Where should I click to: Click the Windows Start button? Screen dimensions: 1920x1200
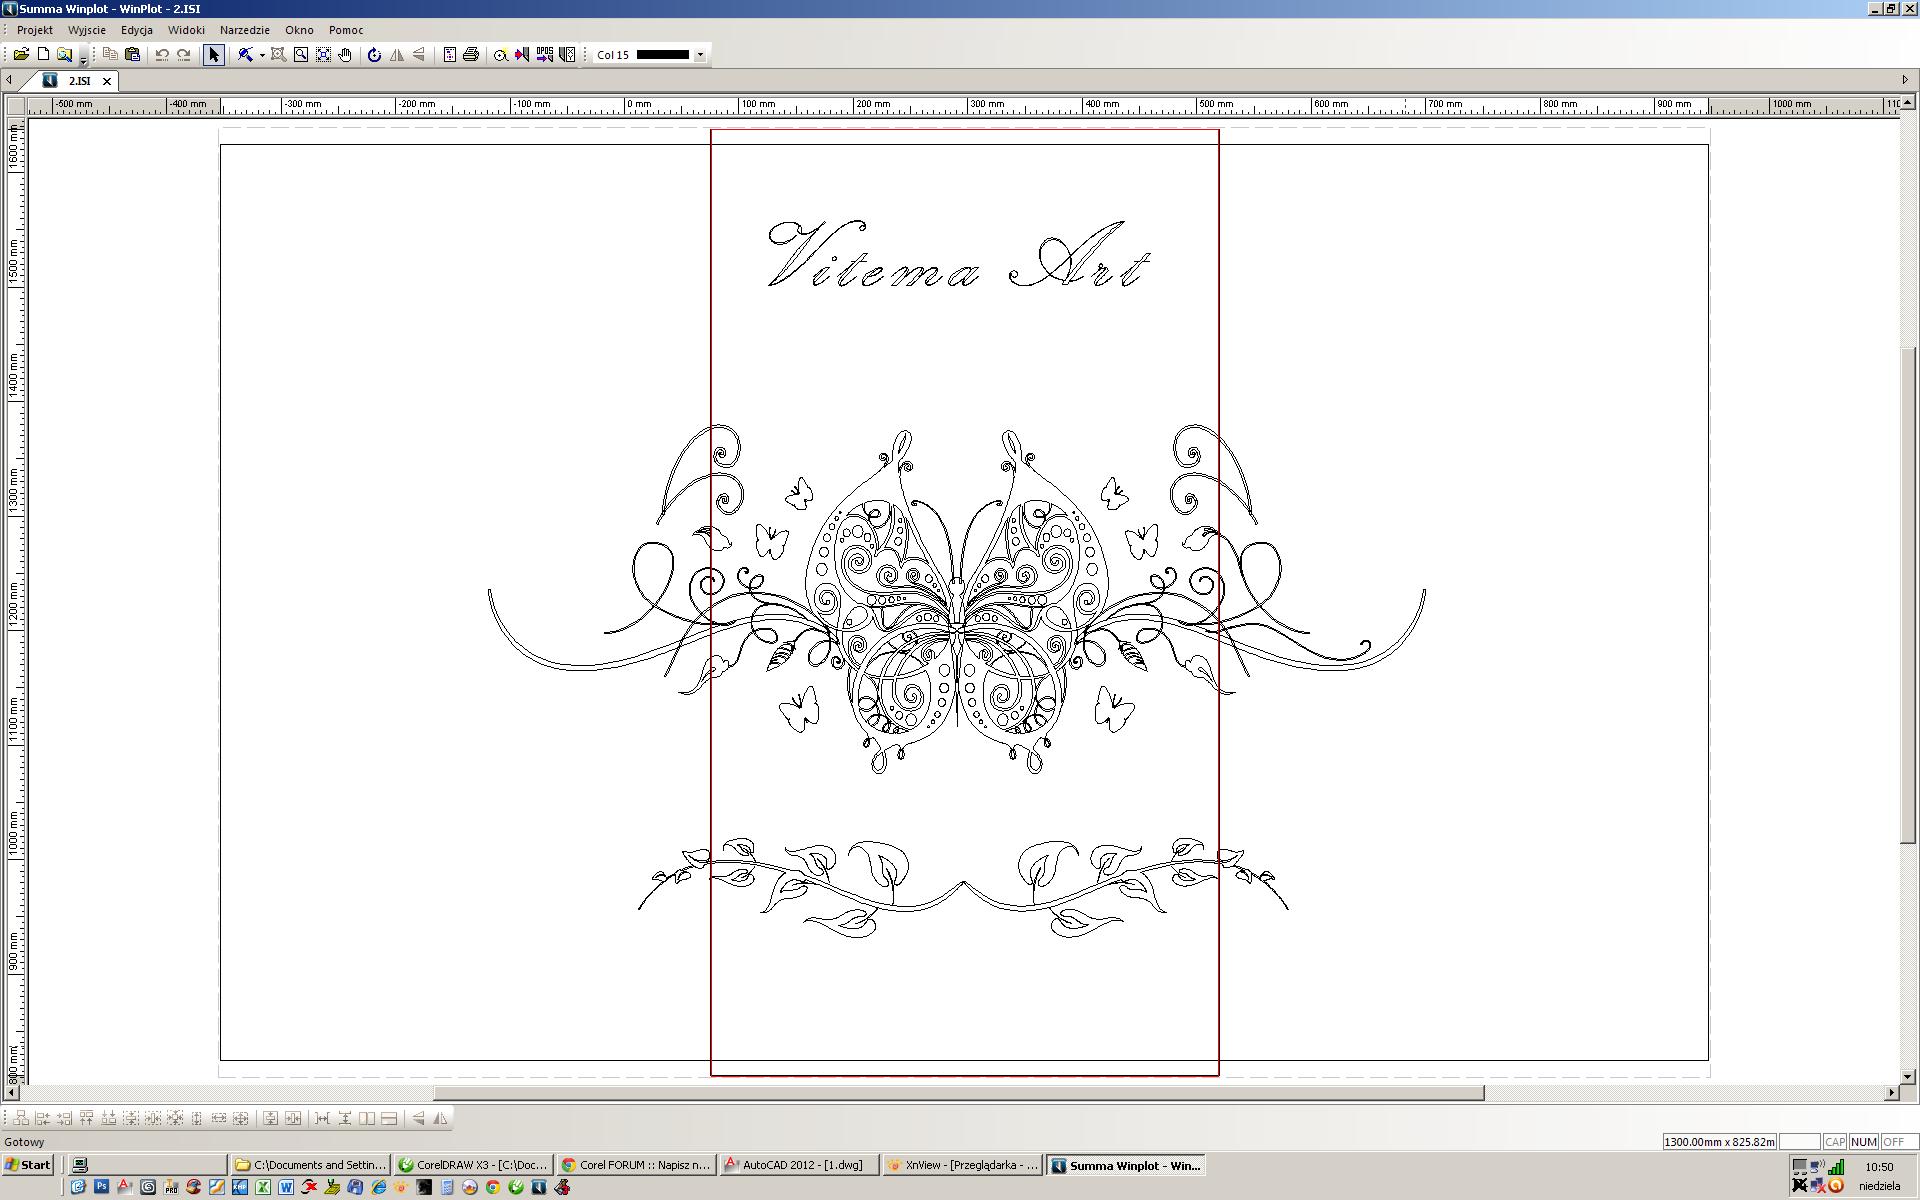click(28, 1165)
